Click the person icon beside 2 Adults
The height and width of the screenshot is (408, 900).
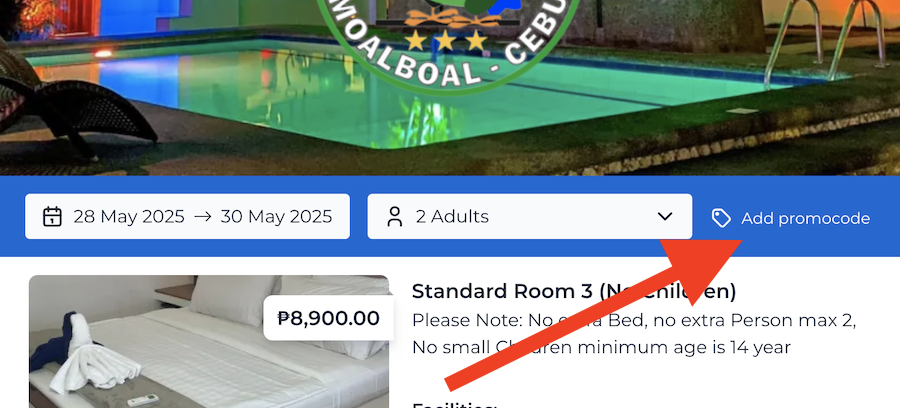click(394, 217)
